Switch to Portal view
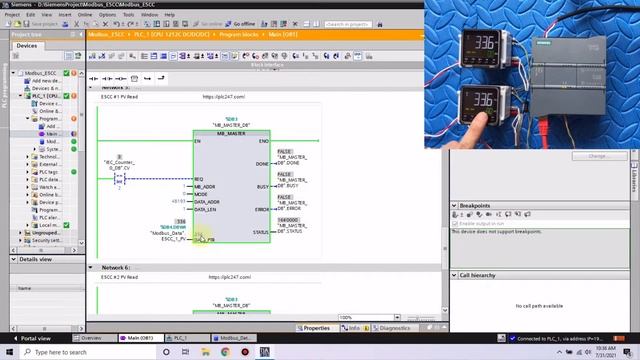This screenshot has width=640, height=360. [32, 338]
